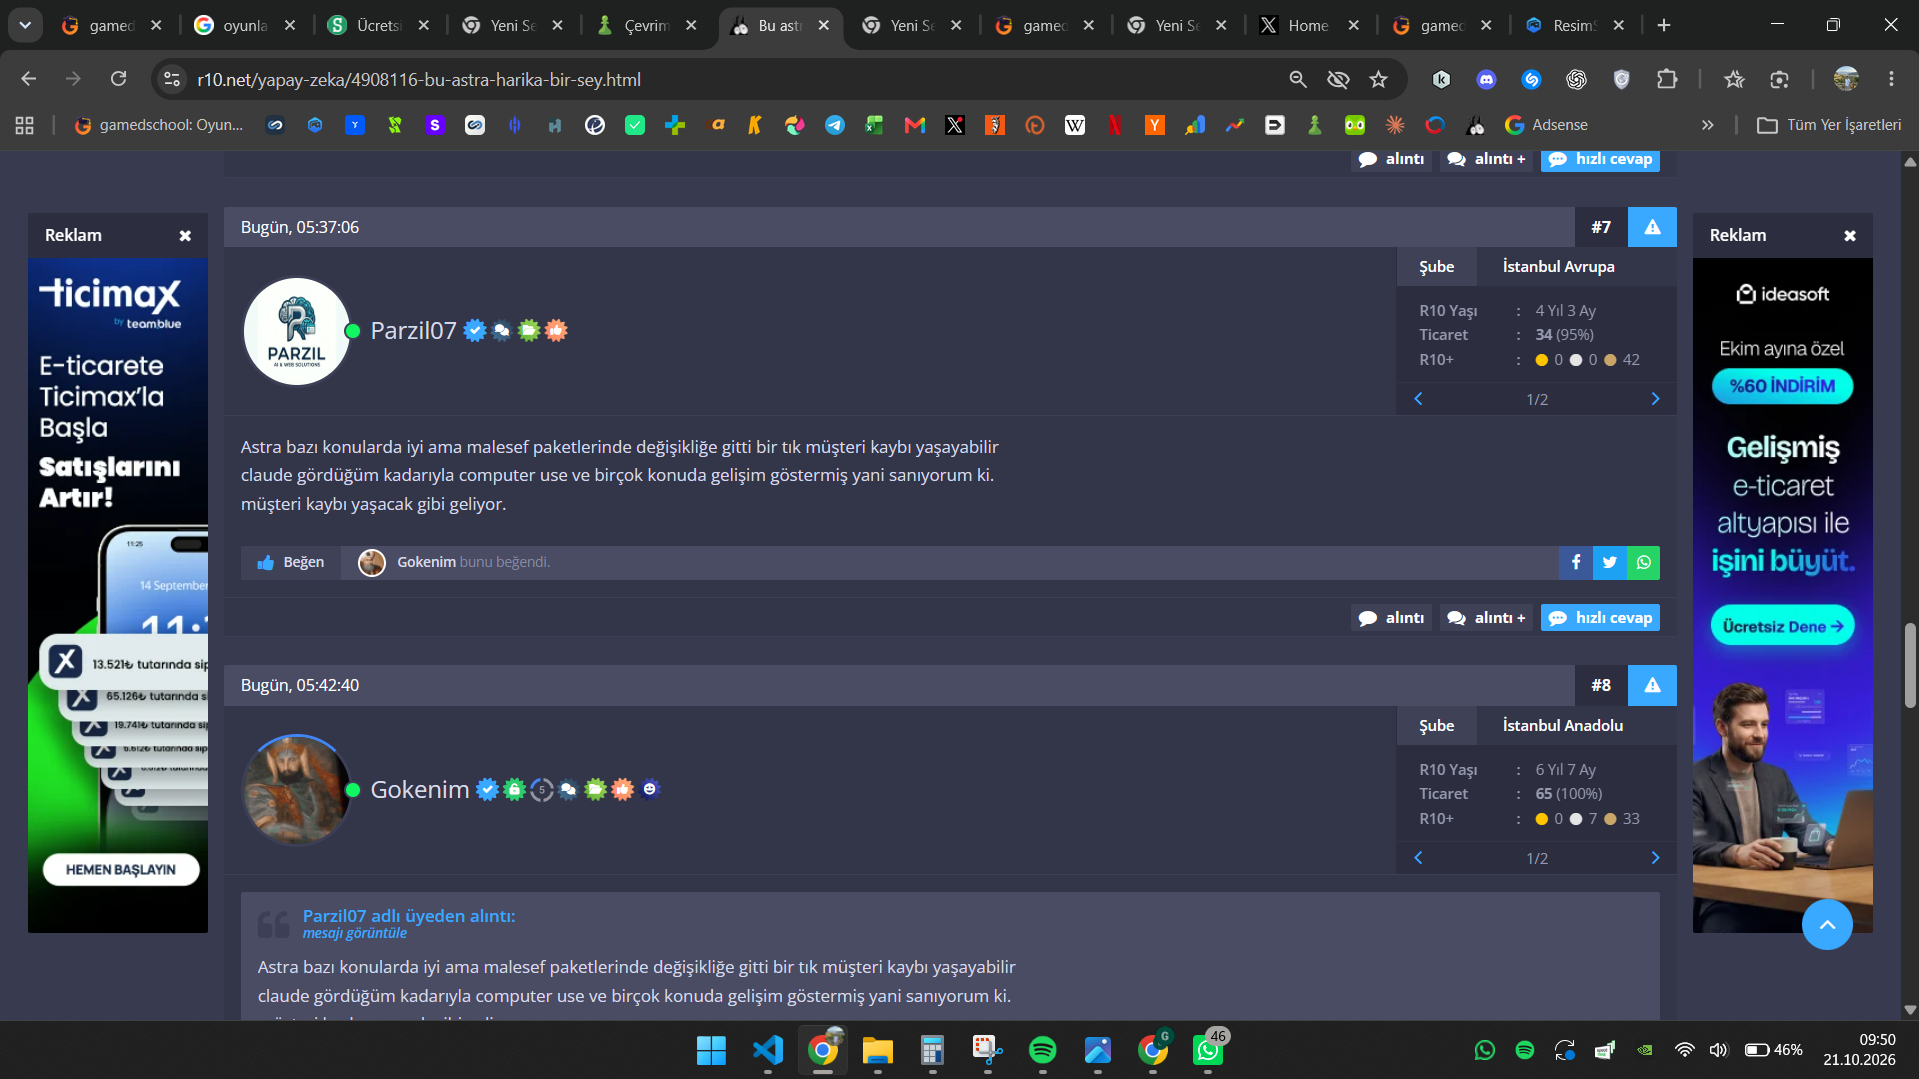Click hızlı cevap under post #7

coord(1600,618)
